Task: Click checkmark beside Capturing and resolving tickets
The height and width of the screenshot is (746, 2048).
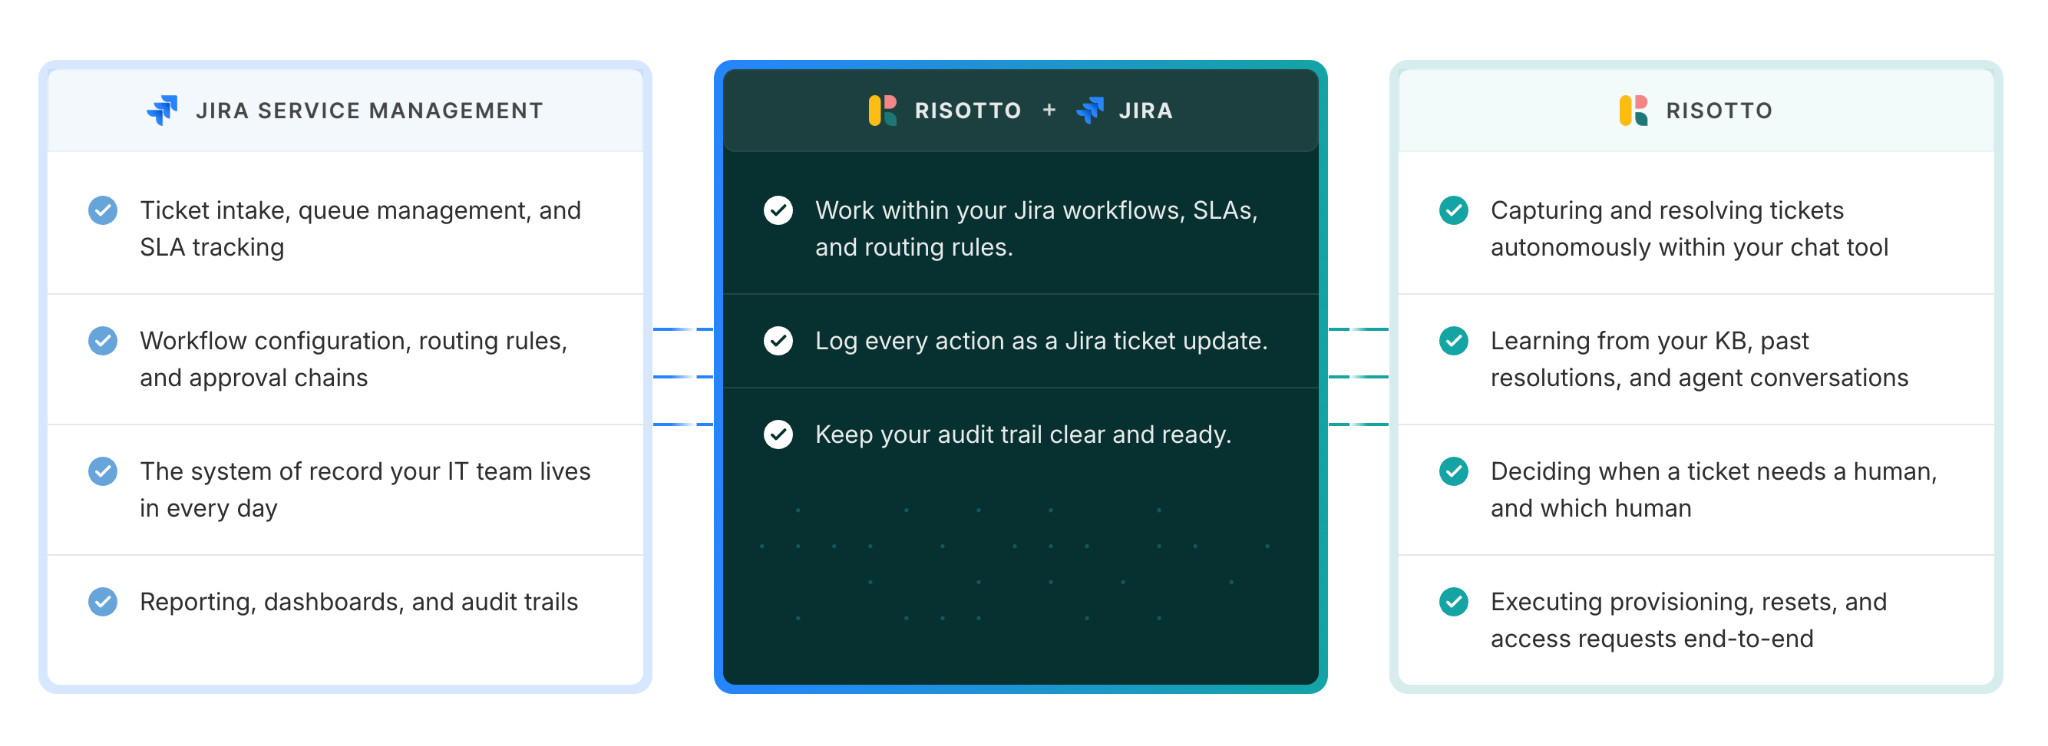Action: click(1454, 210)
